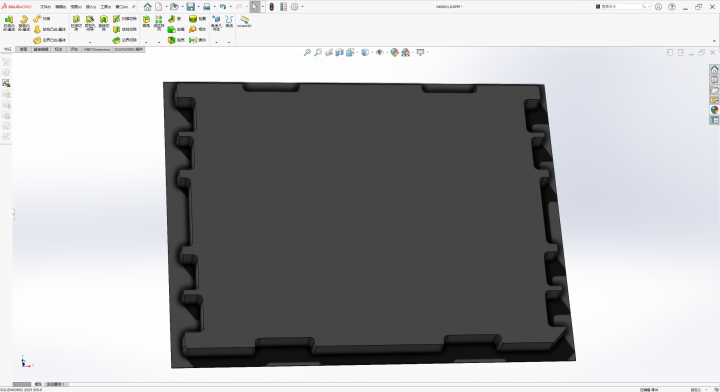Select the Revolved Cut tool
The height and width of the screenshot is (392, 720).
point(104,22)
